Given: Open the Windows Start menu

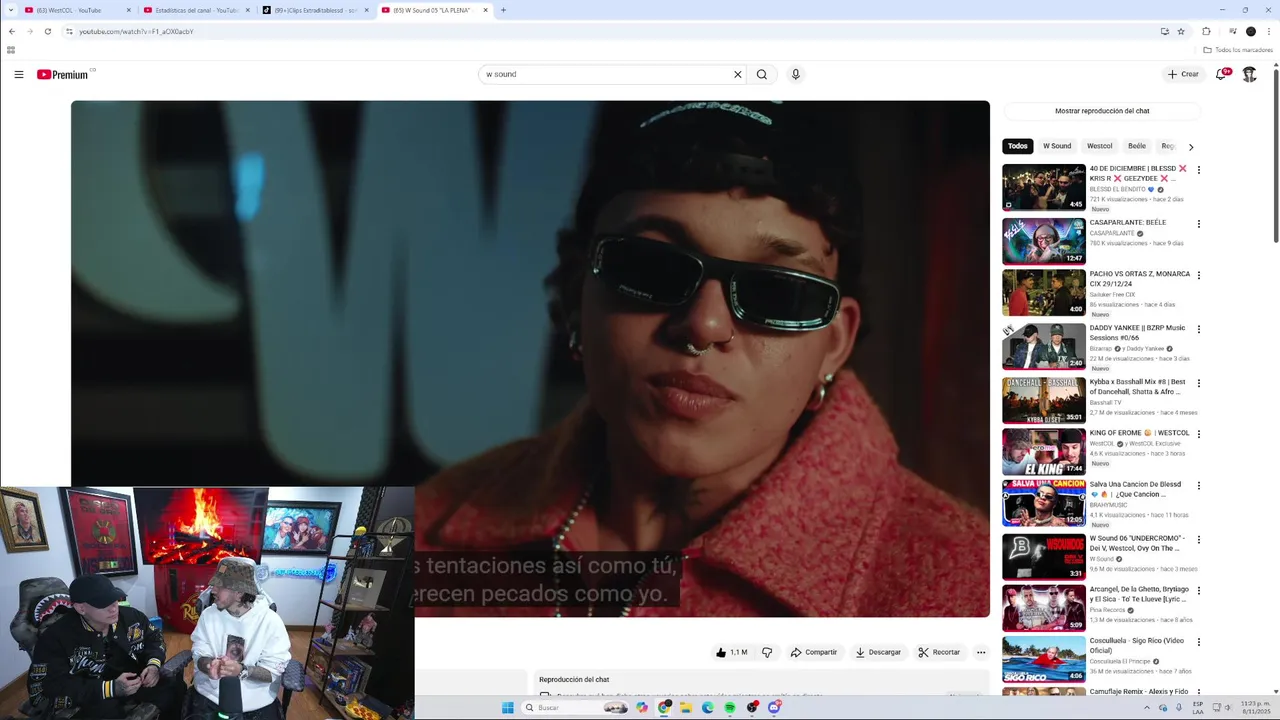Looking at the screenshot, I should click(507, 707).
